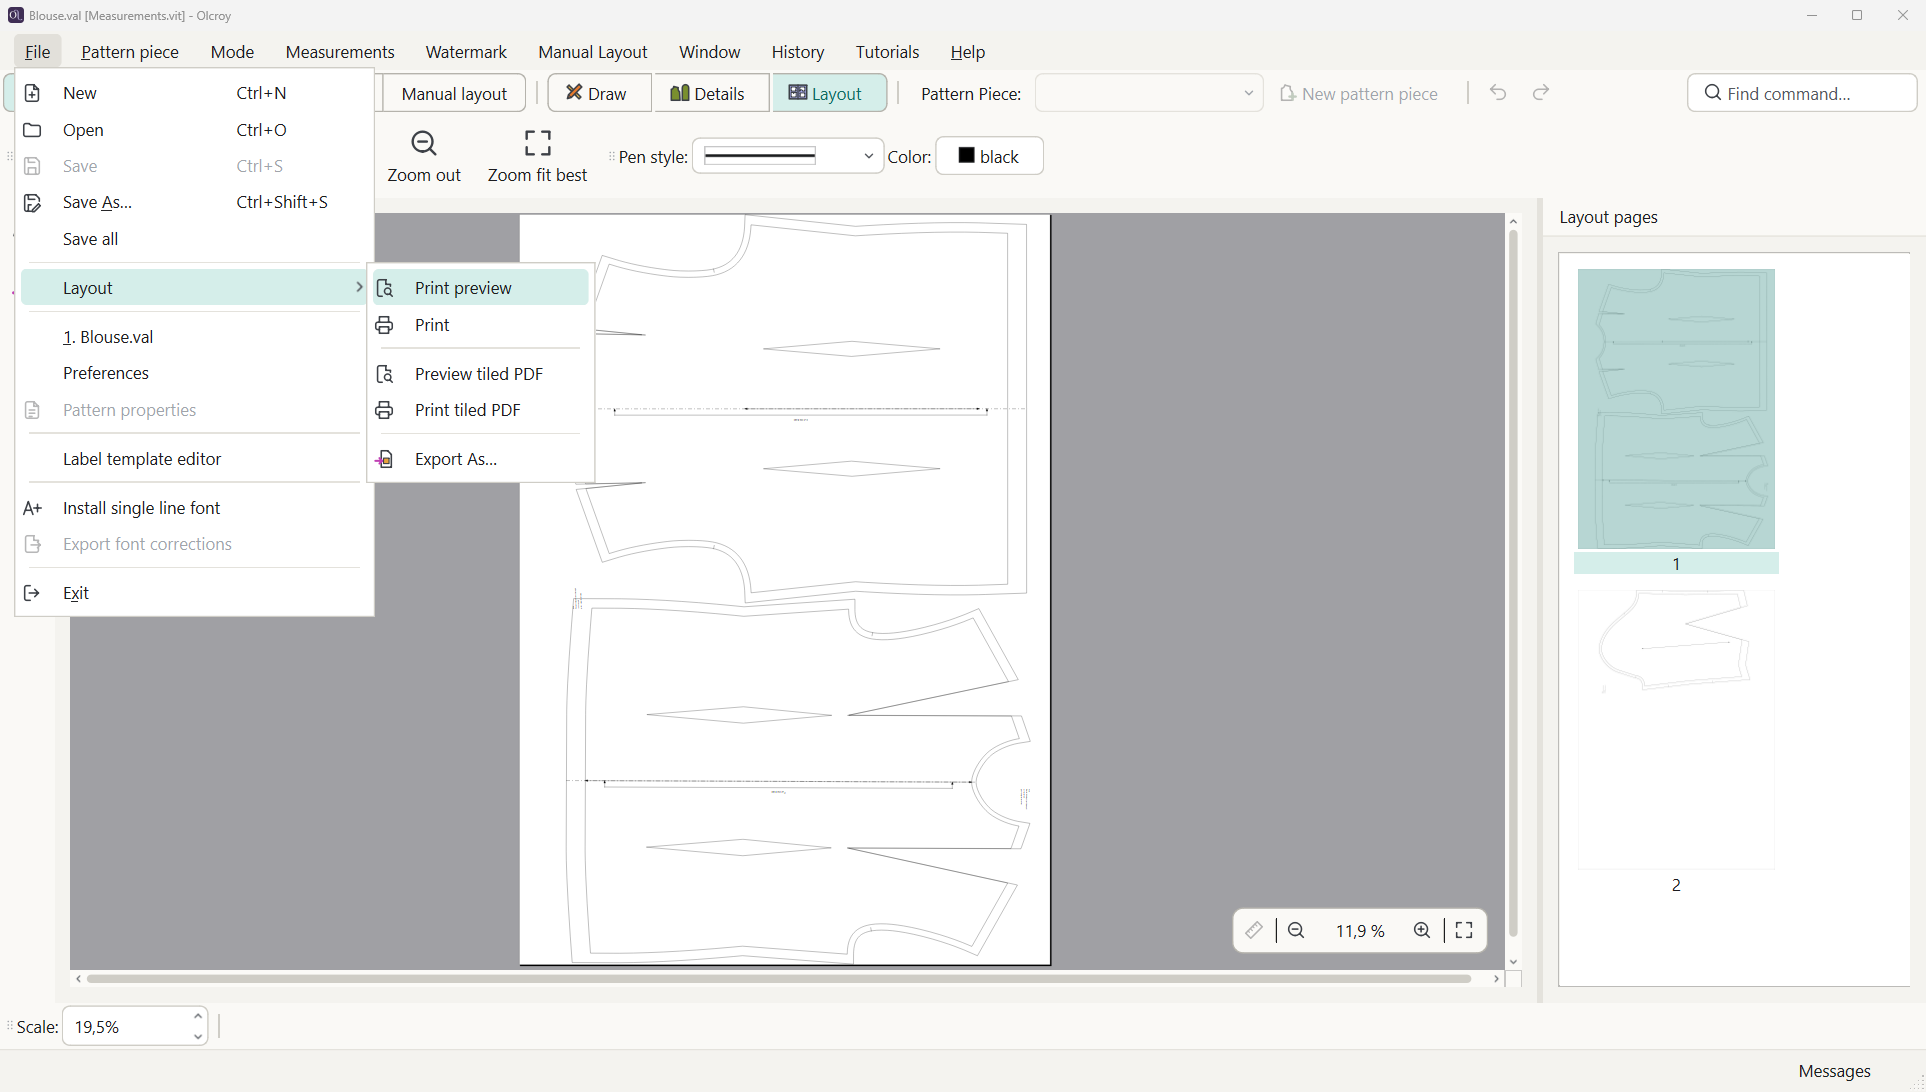
Task: Open the History menu
Action: (x=797, y=52)
